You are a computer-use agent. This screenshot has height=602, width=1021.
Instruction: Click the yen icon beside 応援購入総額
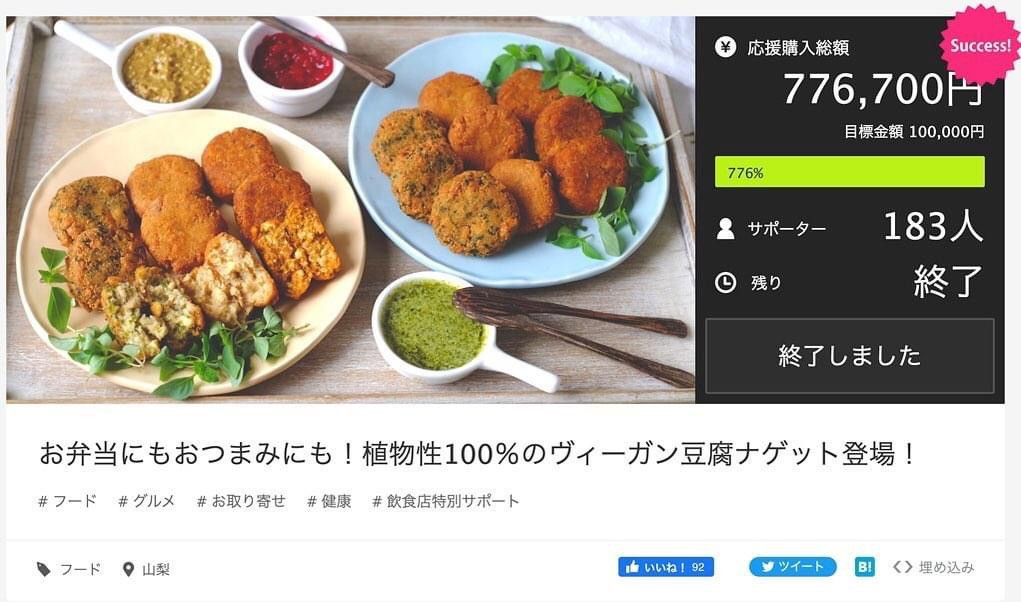pos(725,47)
